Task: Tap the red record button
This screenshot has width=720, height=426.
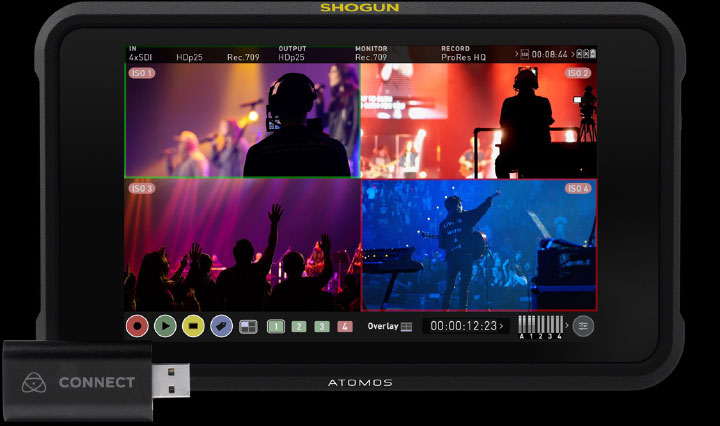Action: tap(137, 326)
